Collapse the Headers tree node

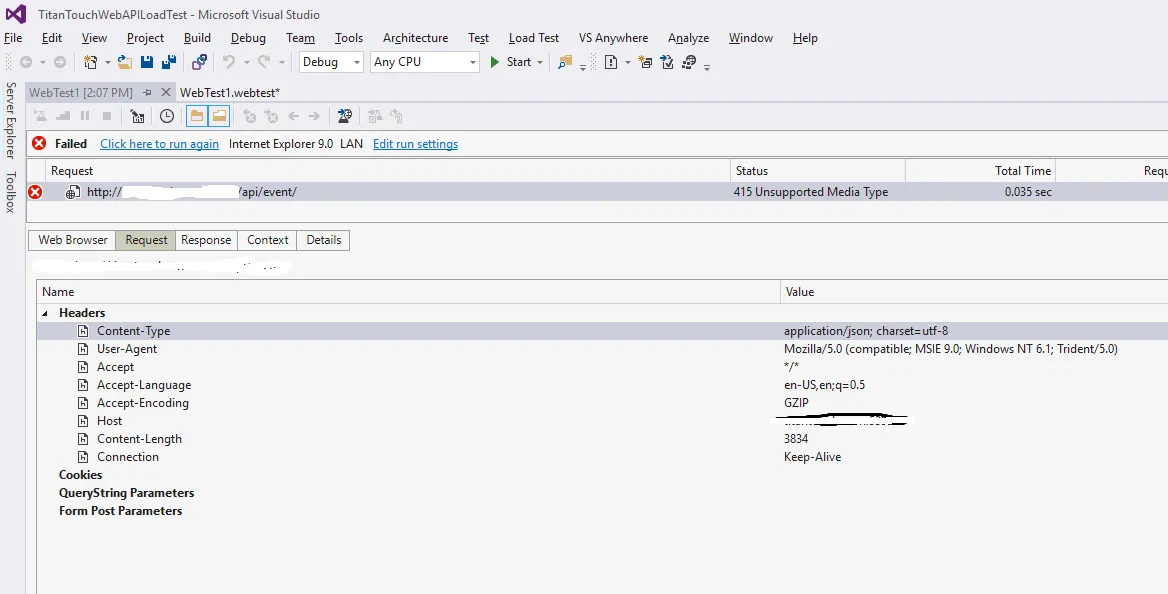(x=45, y=314)
